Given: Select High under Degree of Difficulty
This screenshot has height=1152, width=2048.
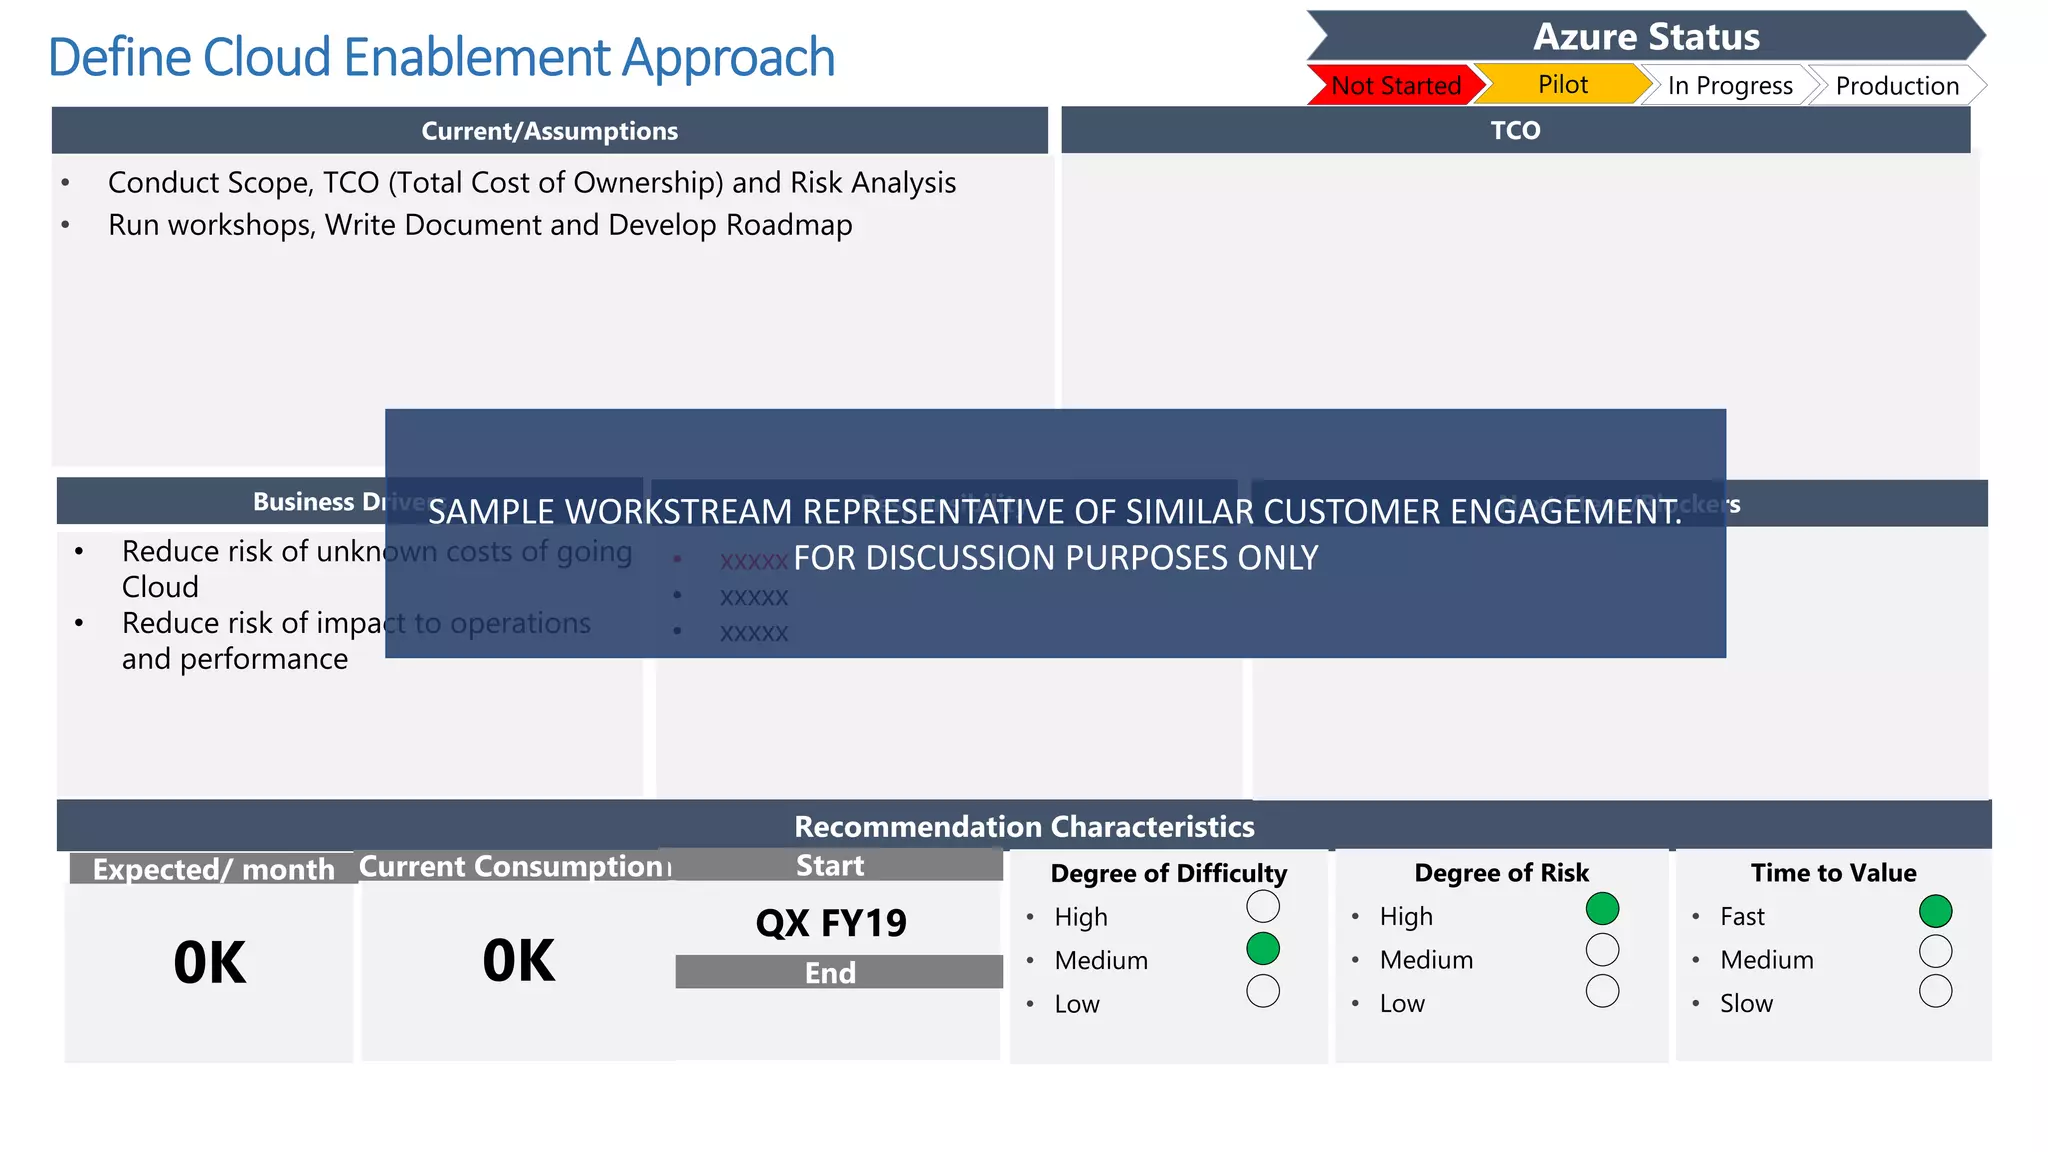Looking at the screenshot, I should pos(1263,906).
